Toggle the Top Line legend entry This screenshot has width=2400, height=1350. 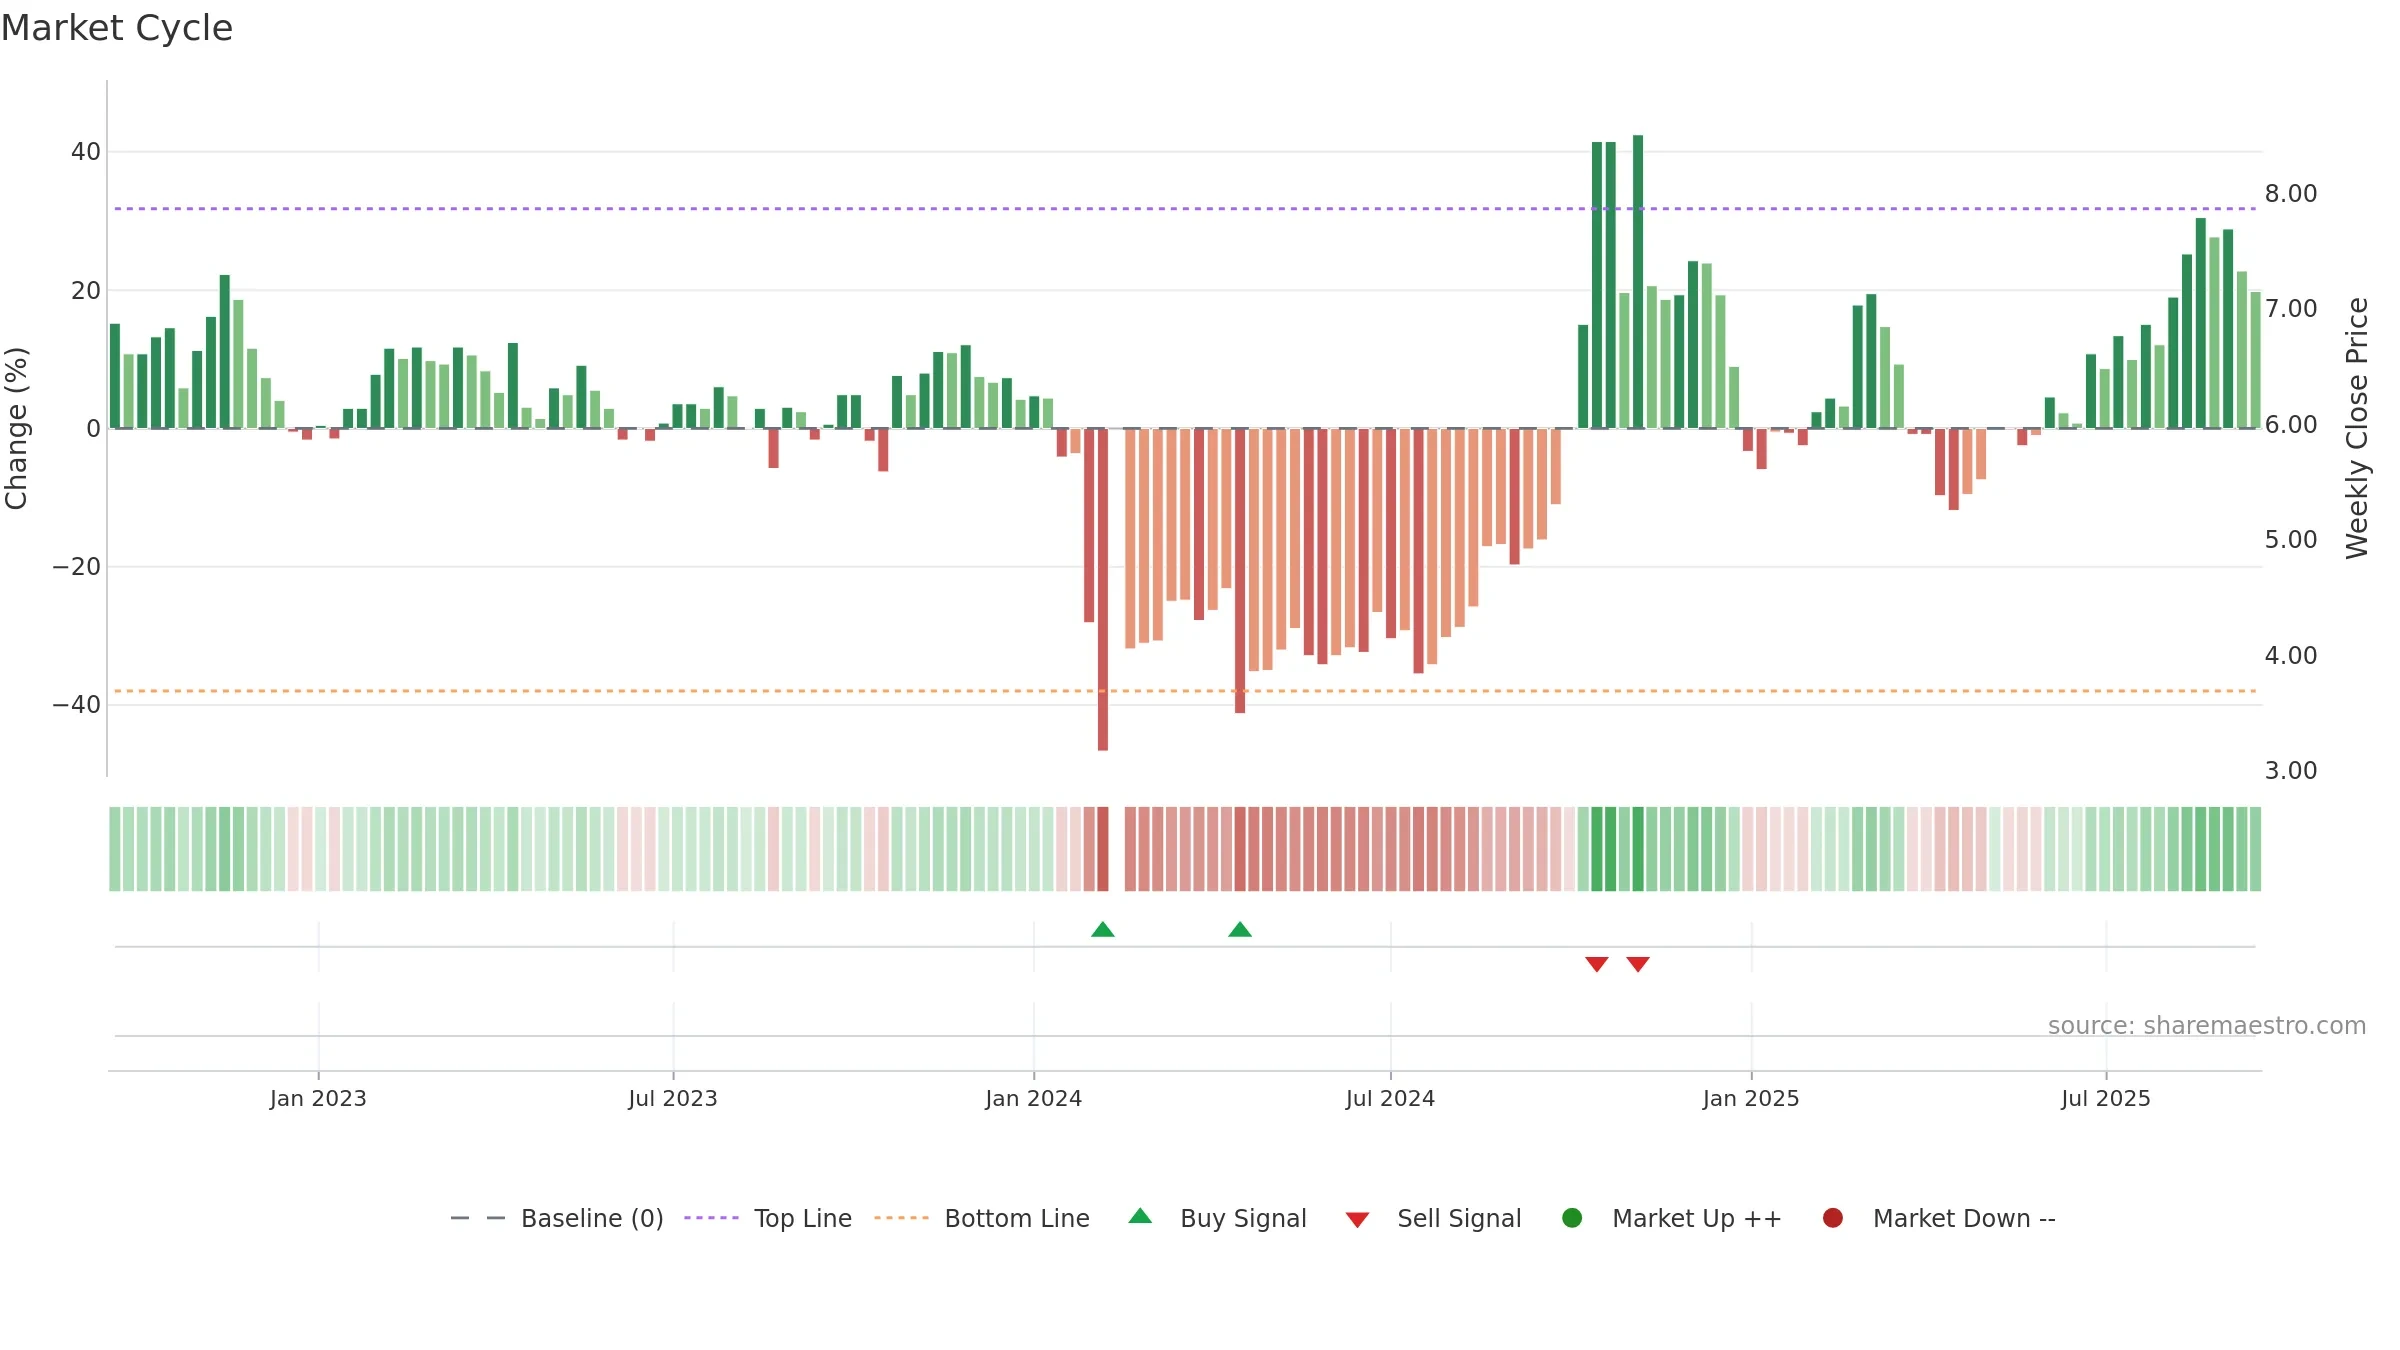click(x=768, y=1219)
